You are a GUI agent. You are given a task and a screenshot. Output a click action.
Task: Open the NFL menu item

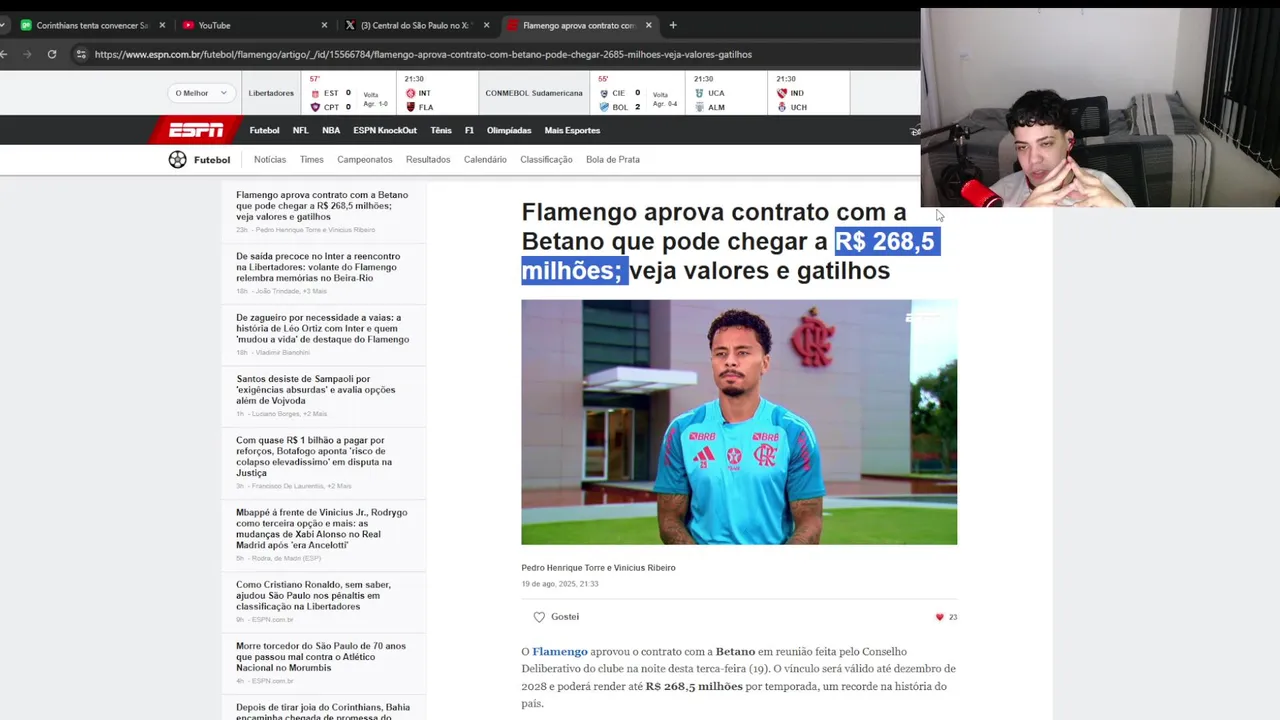[x=300, y=130]
